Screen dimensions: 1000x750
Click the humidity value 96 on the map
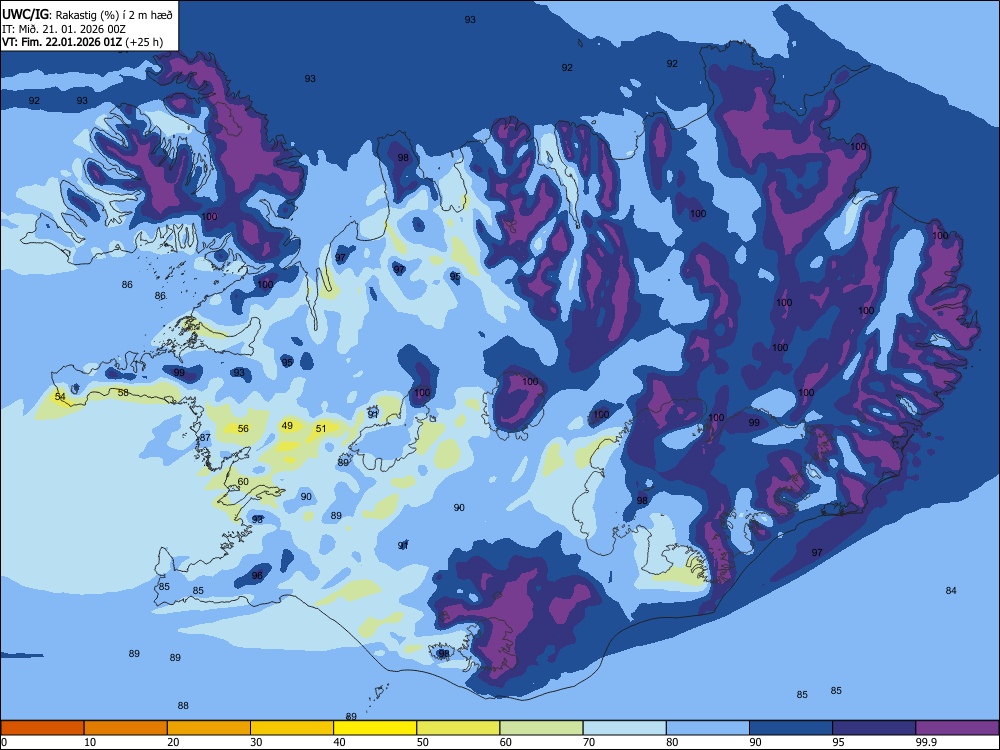tap(257, 575)
